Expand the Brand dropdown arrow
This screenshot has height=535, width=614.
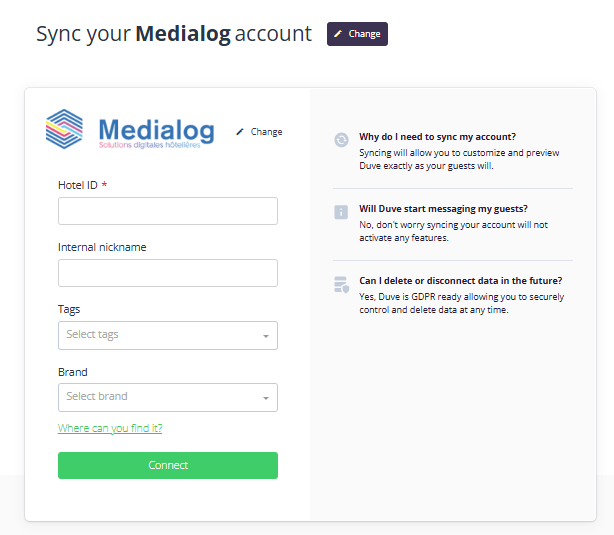pos(266,398)
